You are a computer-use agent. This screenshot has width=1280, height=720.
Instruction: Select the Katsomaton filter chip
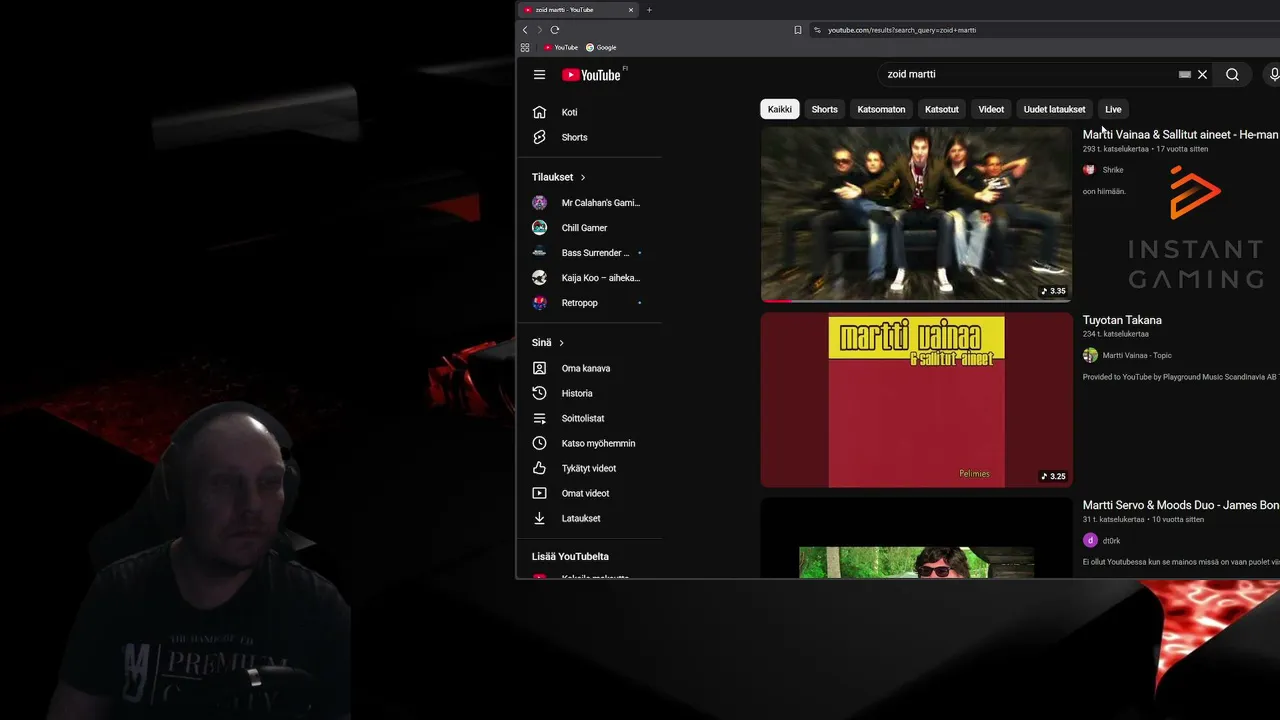coord(881,109)
